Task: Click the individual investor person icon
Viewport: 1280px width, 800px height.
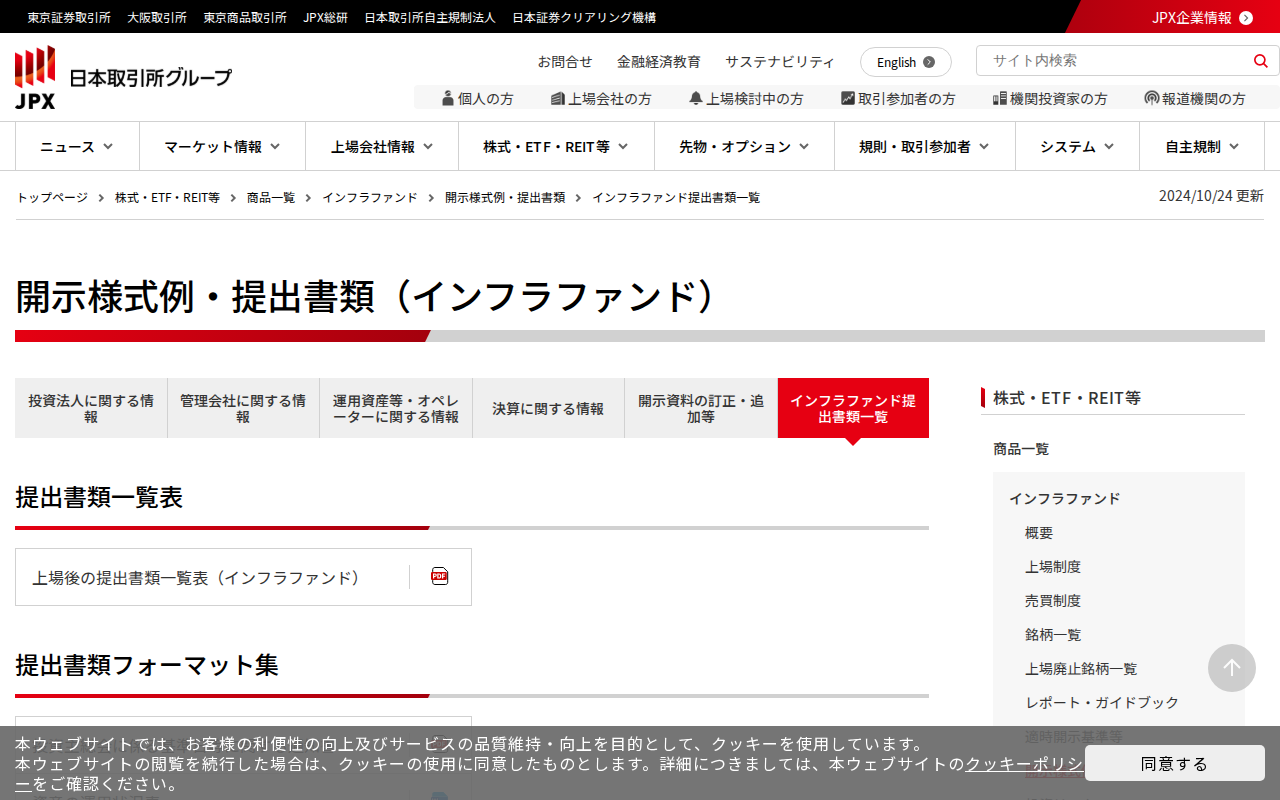Action: pos(448,98)
